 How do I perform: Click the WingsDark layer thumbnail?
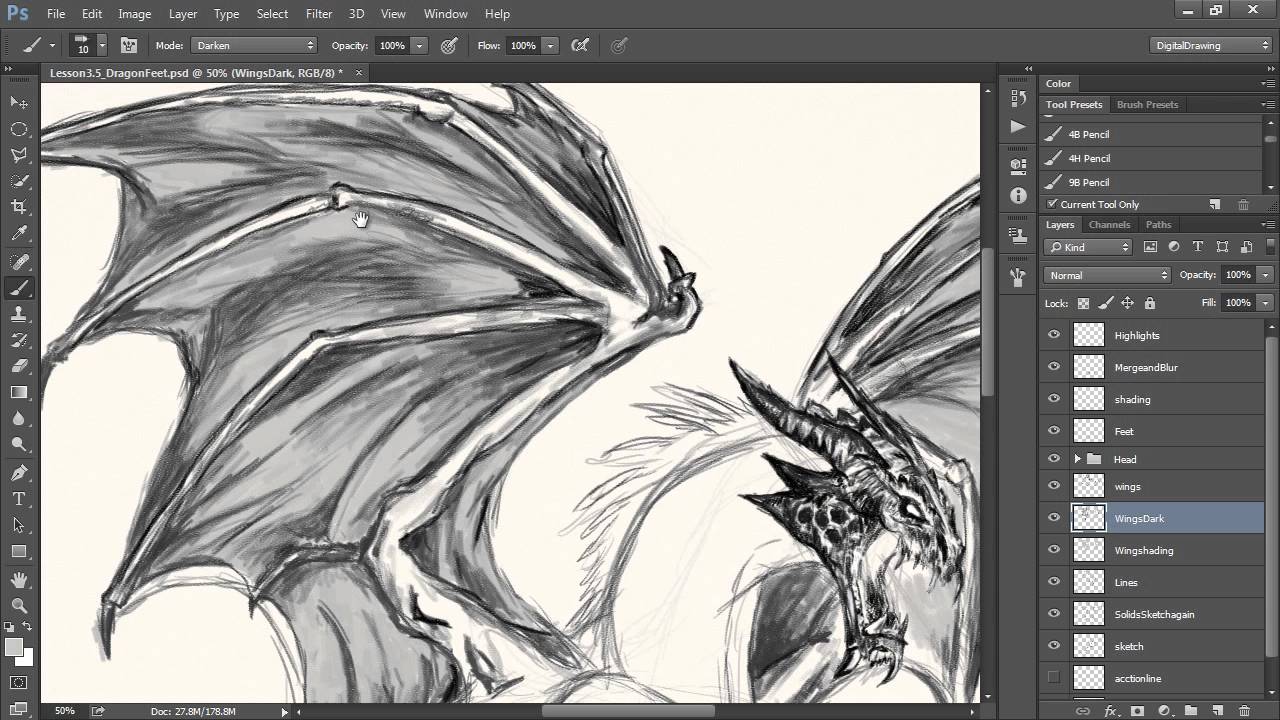click(1088, 518)
